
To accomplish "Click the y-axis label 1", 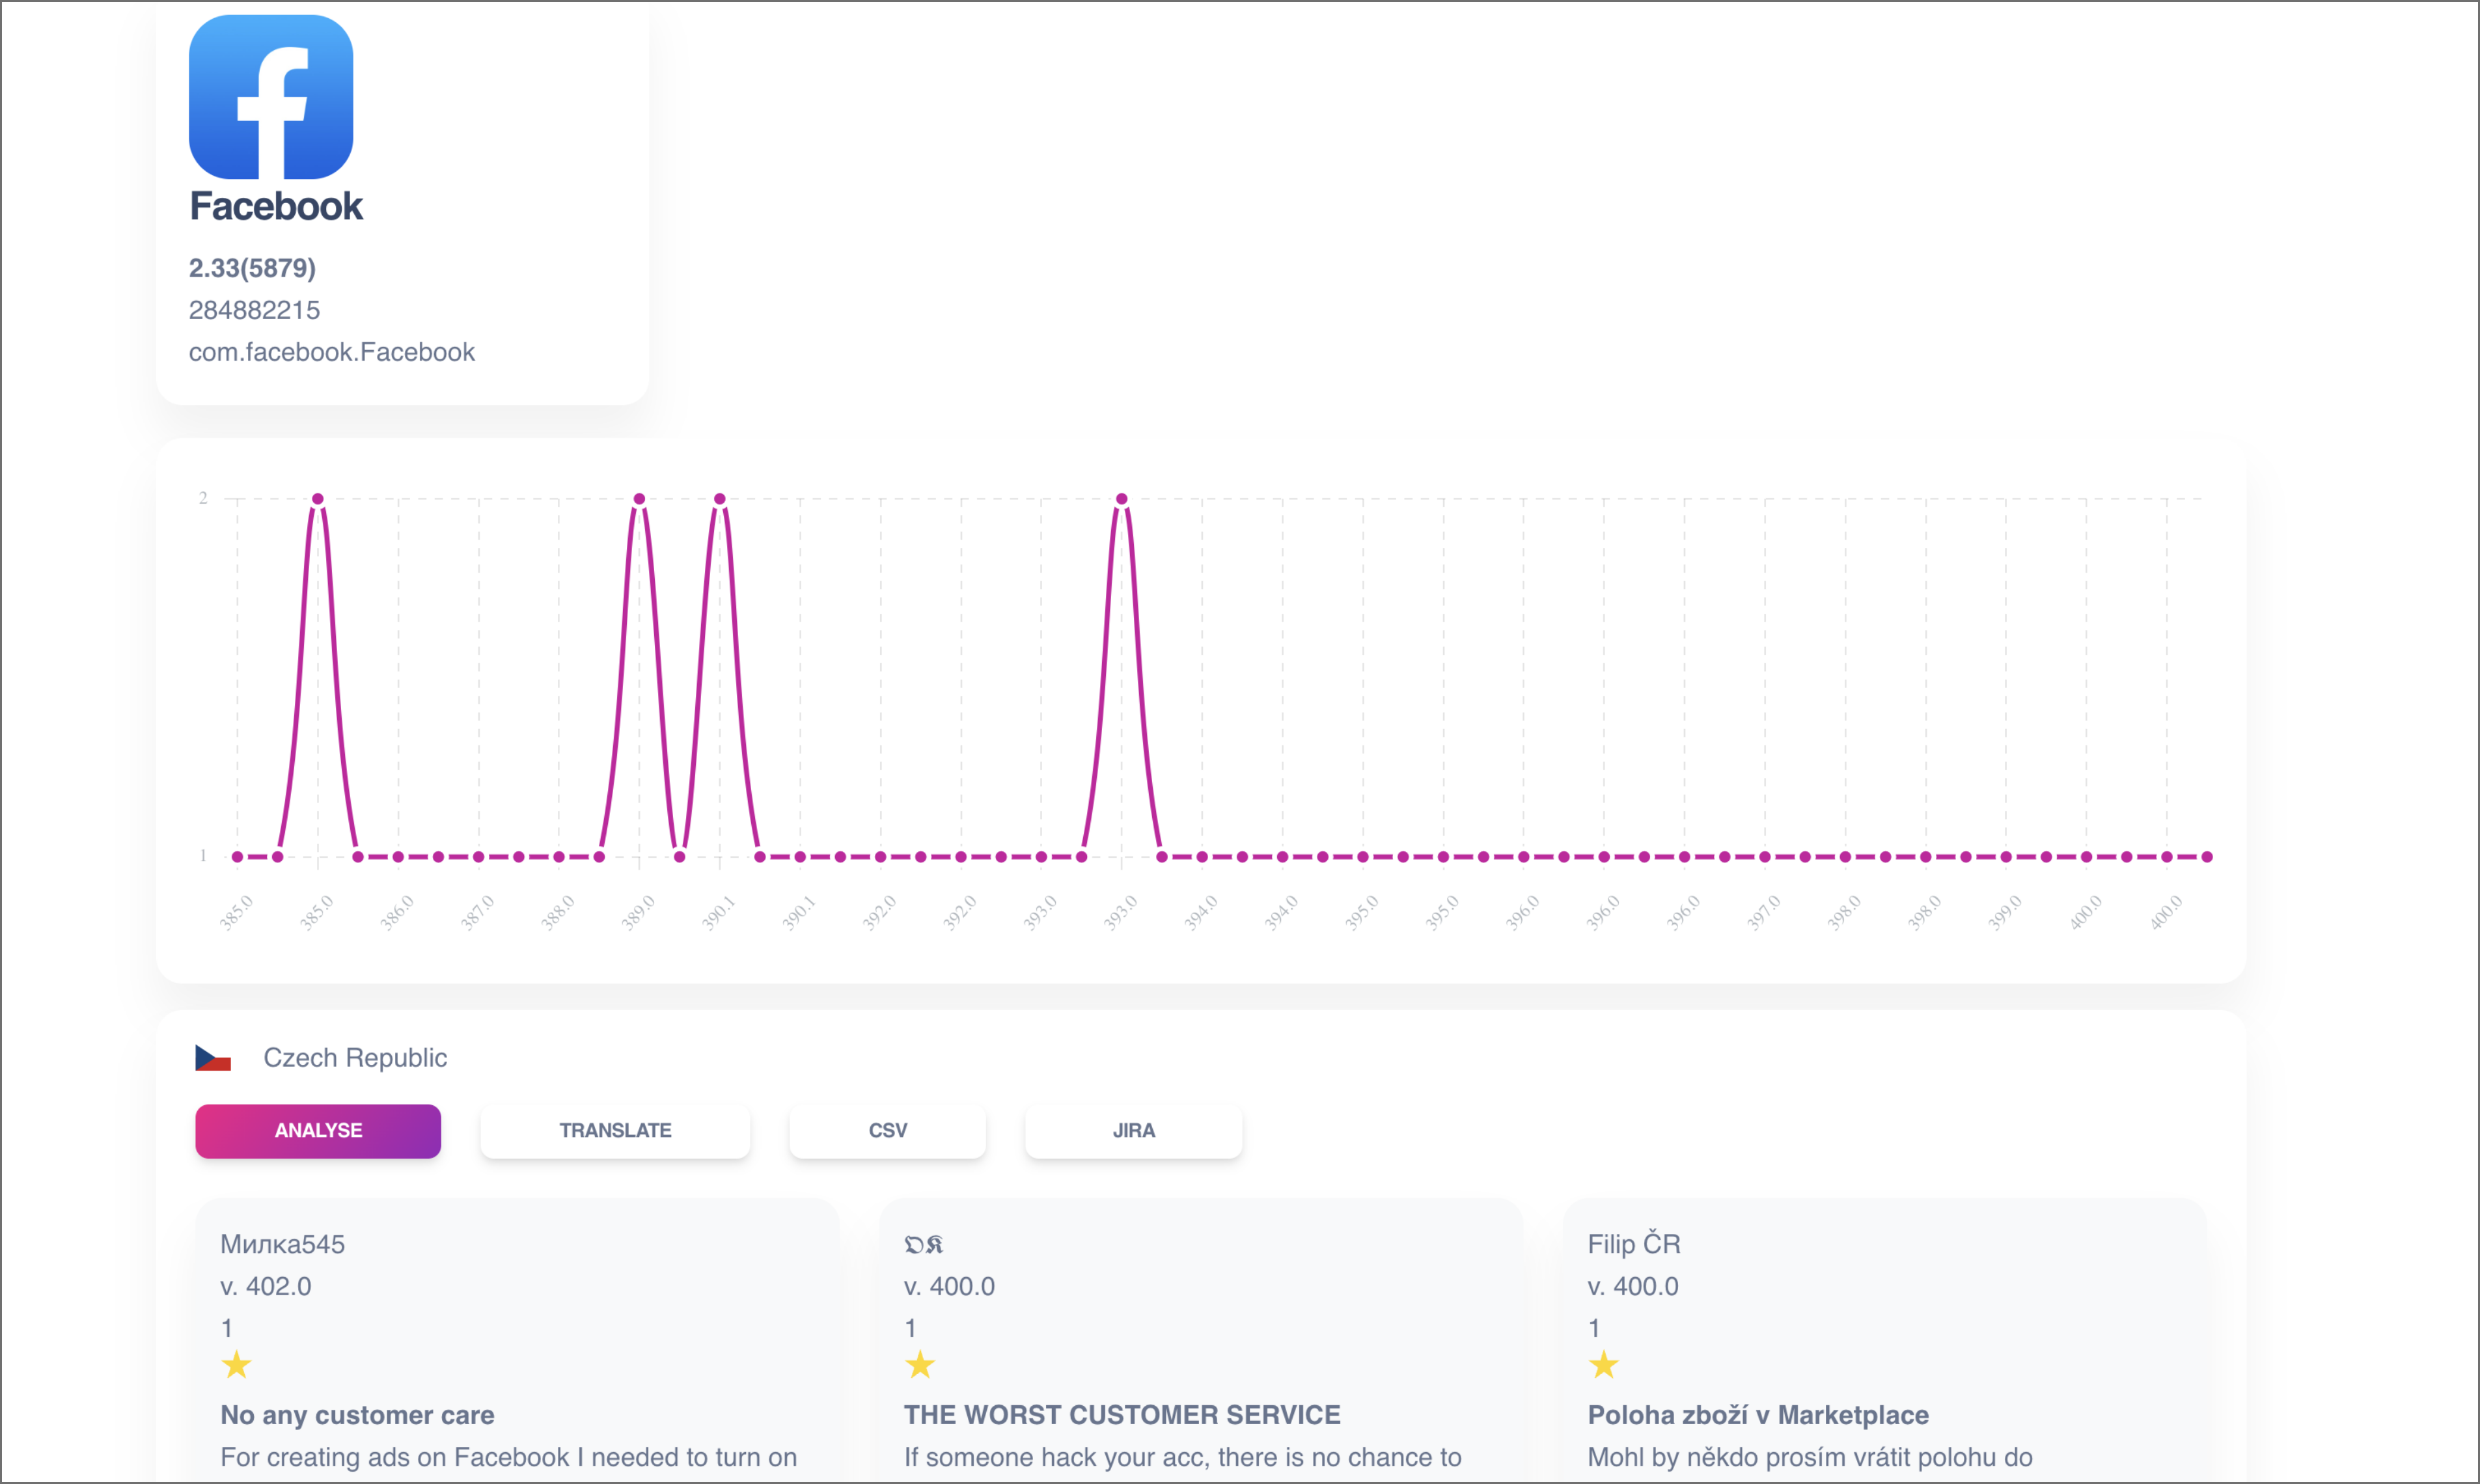I will (203, 856).
